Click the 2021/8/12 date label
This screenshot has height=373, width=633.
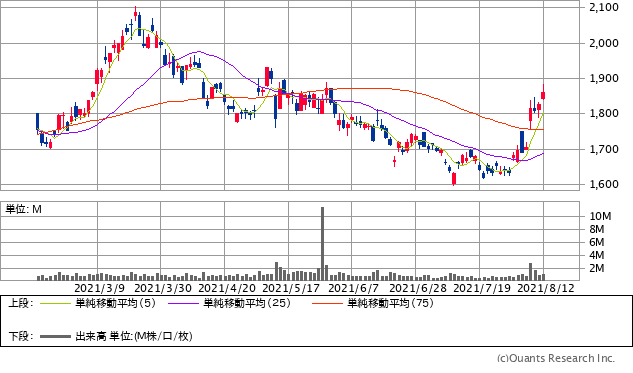point(546,288)
